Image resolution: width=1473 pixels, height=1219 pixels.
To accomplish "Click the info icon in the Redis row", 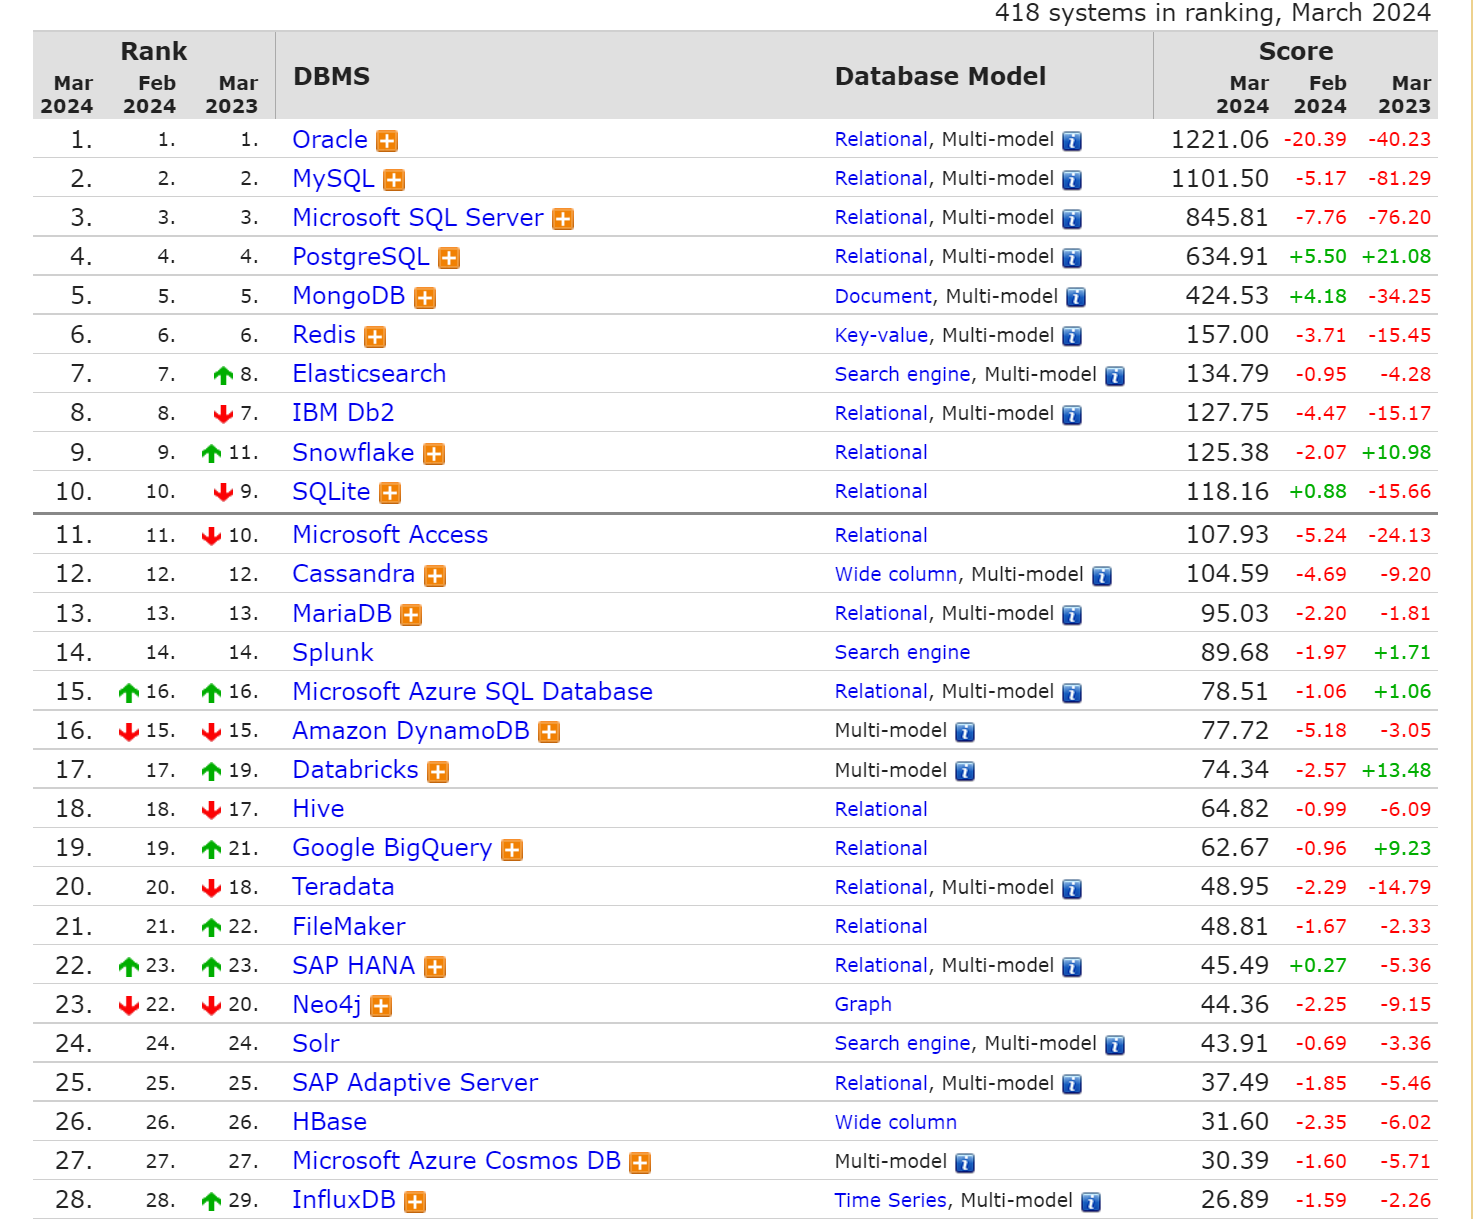I will 1072,337.
